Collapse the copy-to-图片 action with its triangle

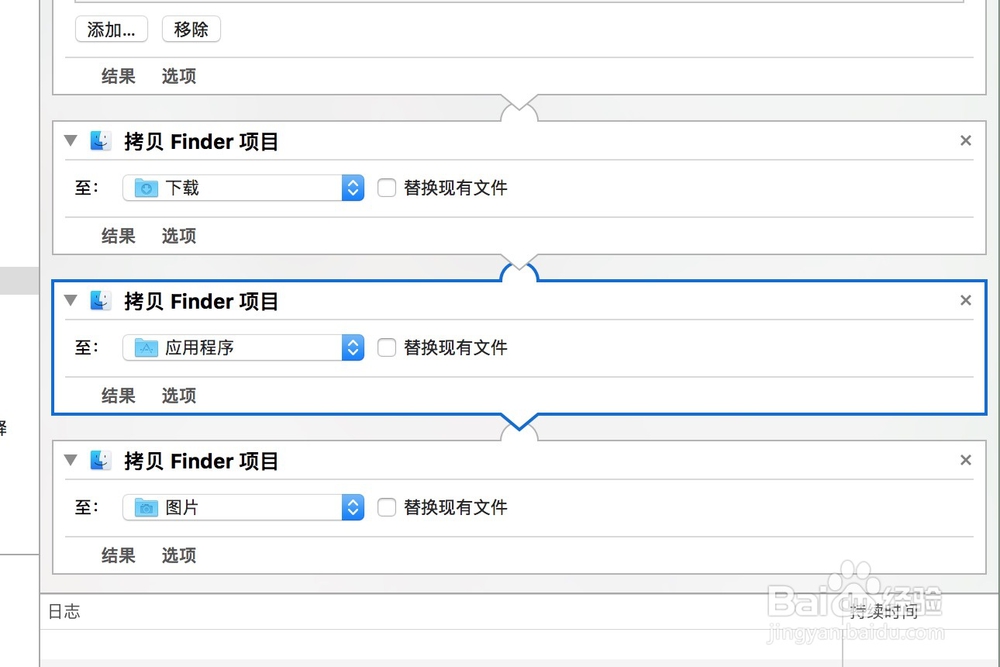click(70, 461)
